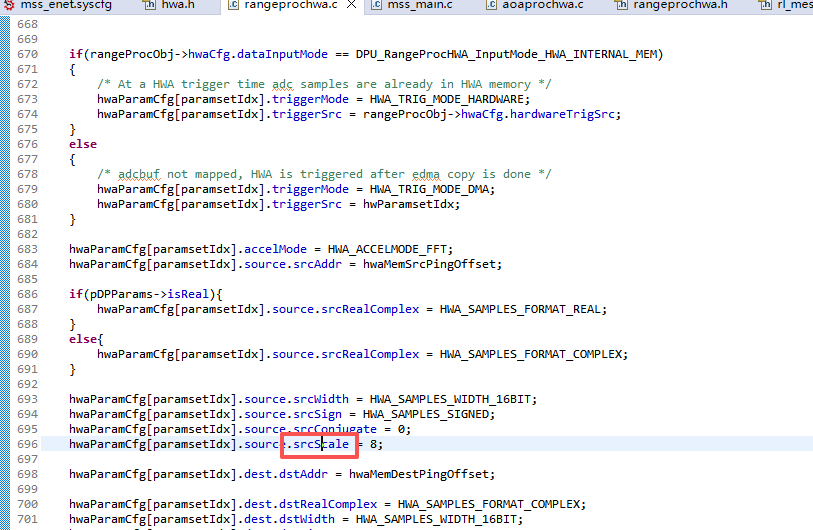The width and height of the screenshot is (813, 530).
Task: Click the else keyword on line 676
Action: coord(83,144)
